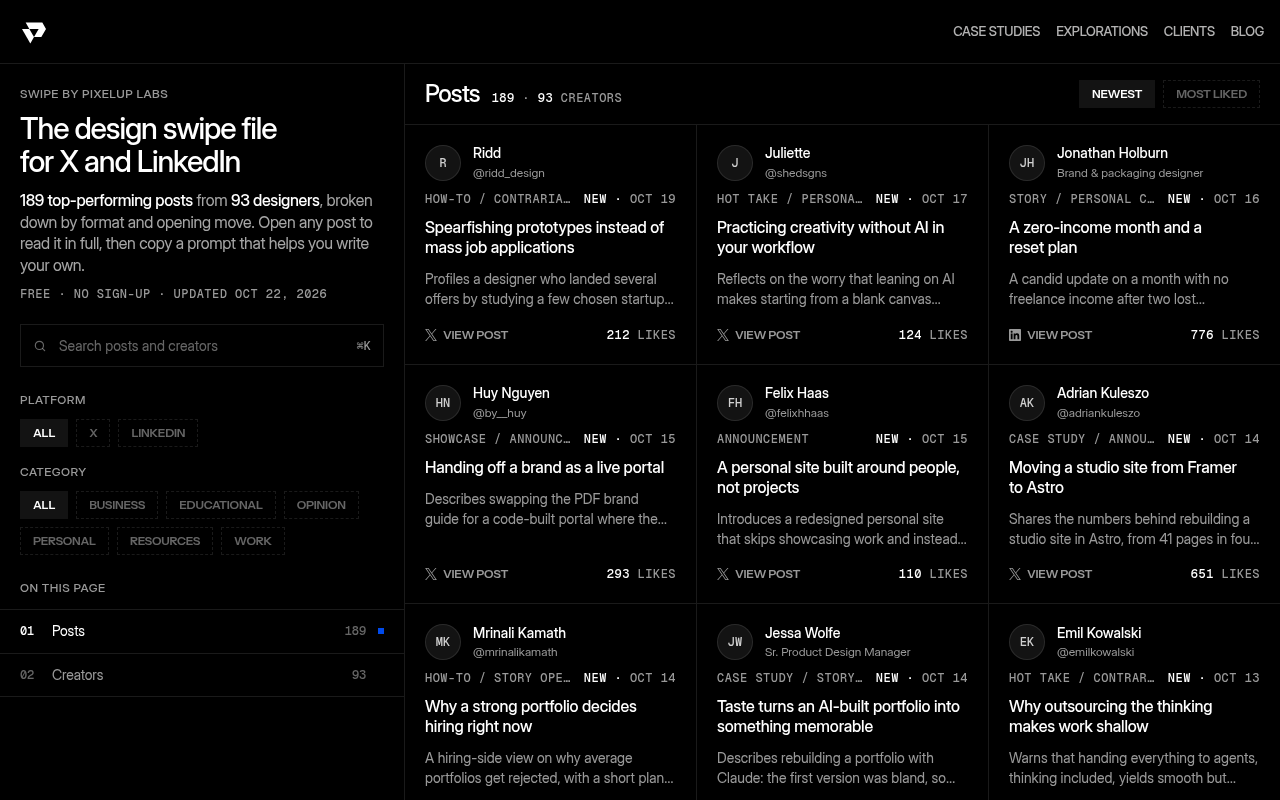Click the X icon on Juliette's post

723,335
